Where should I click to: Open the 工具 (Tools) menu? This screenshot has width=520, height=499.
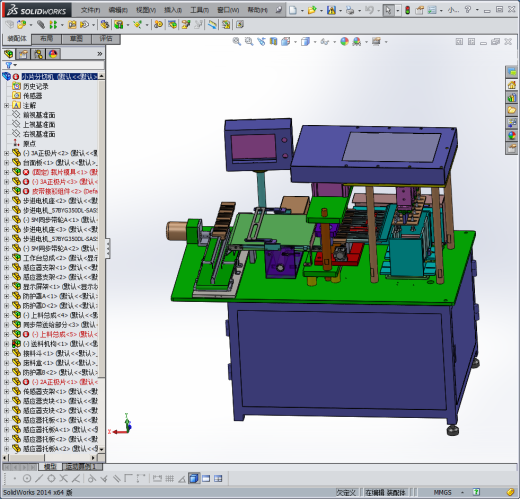[199, 10]
